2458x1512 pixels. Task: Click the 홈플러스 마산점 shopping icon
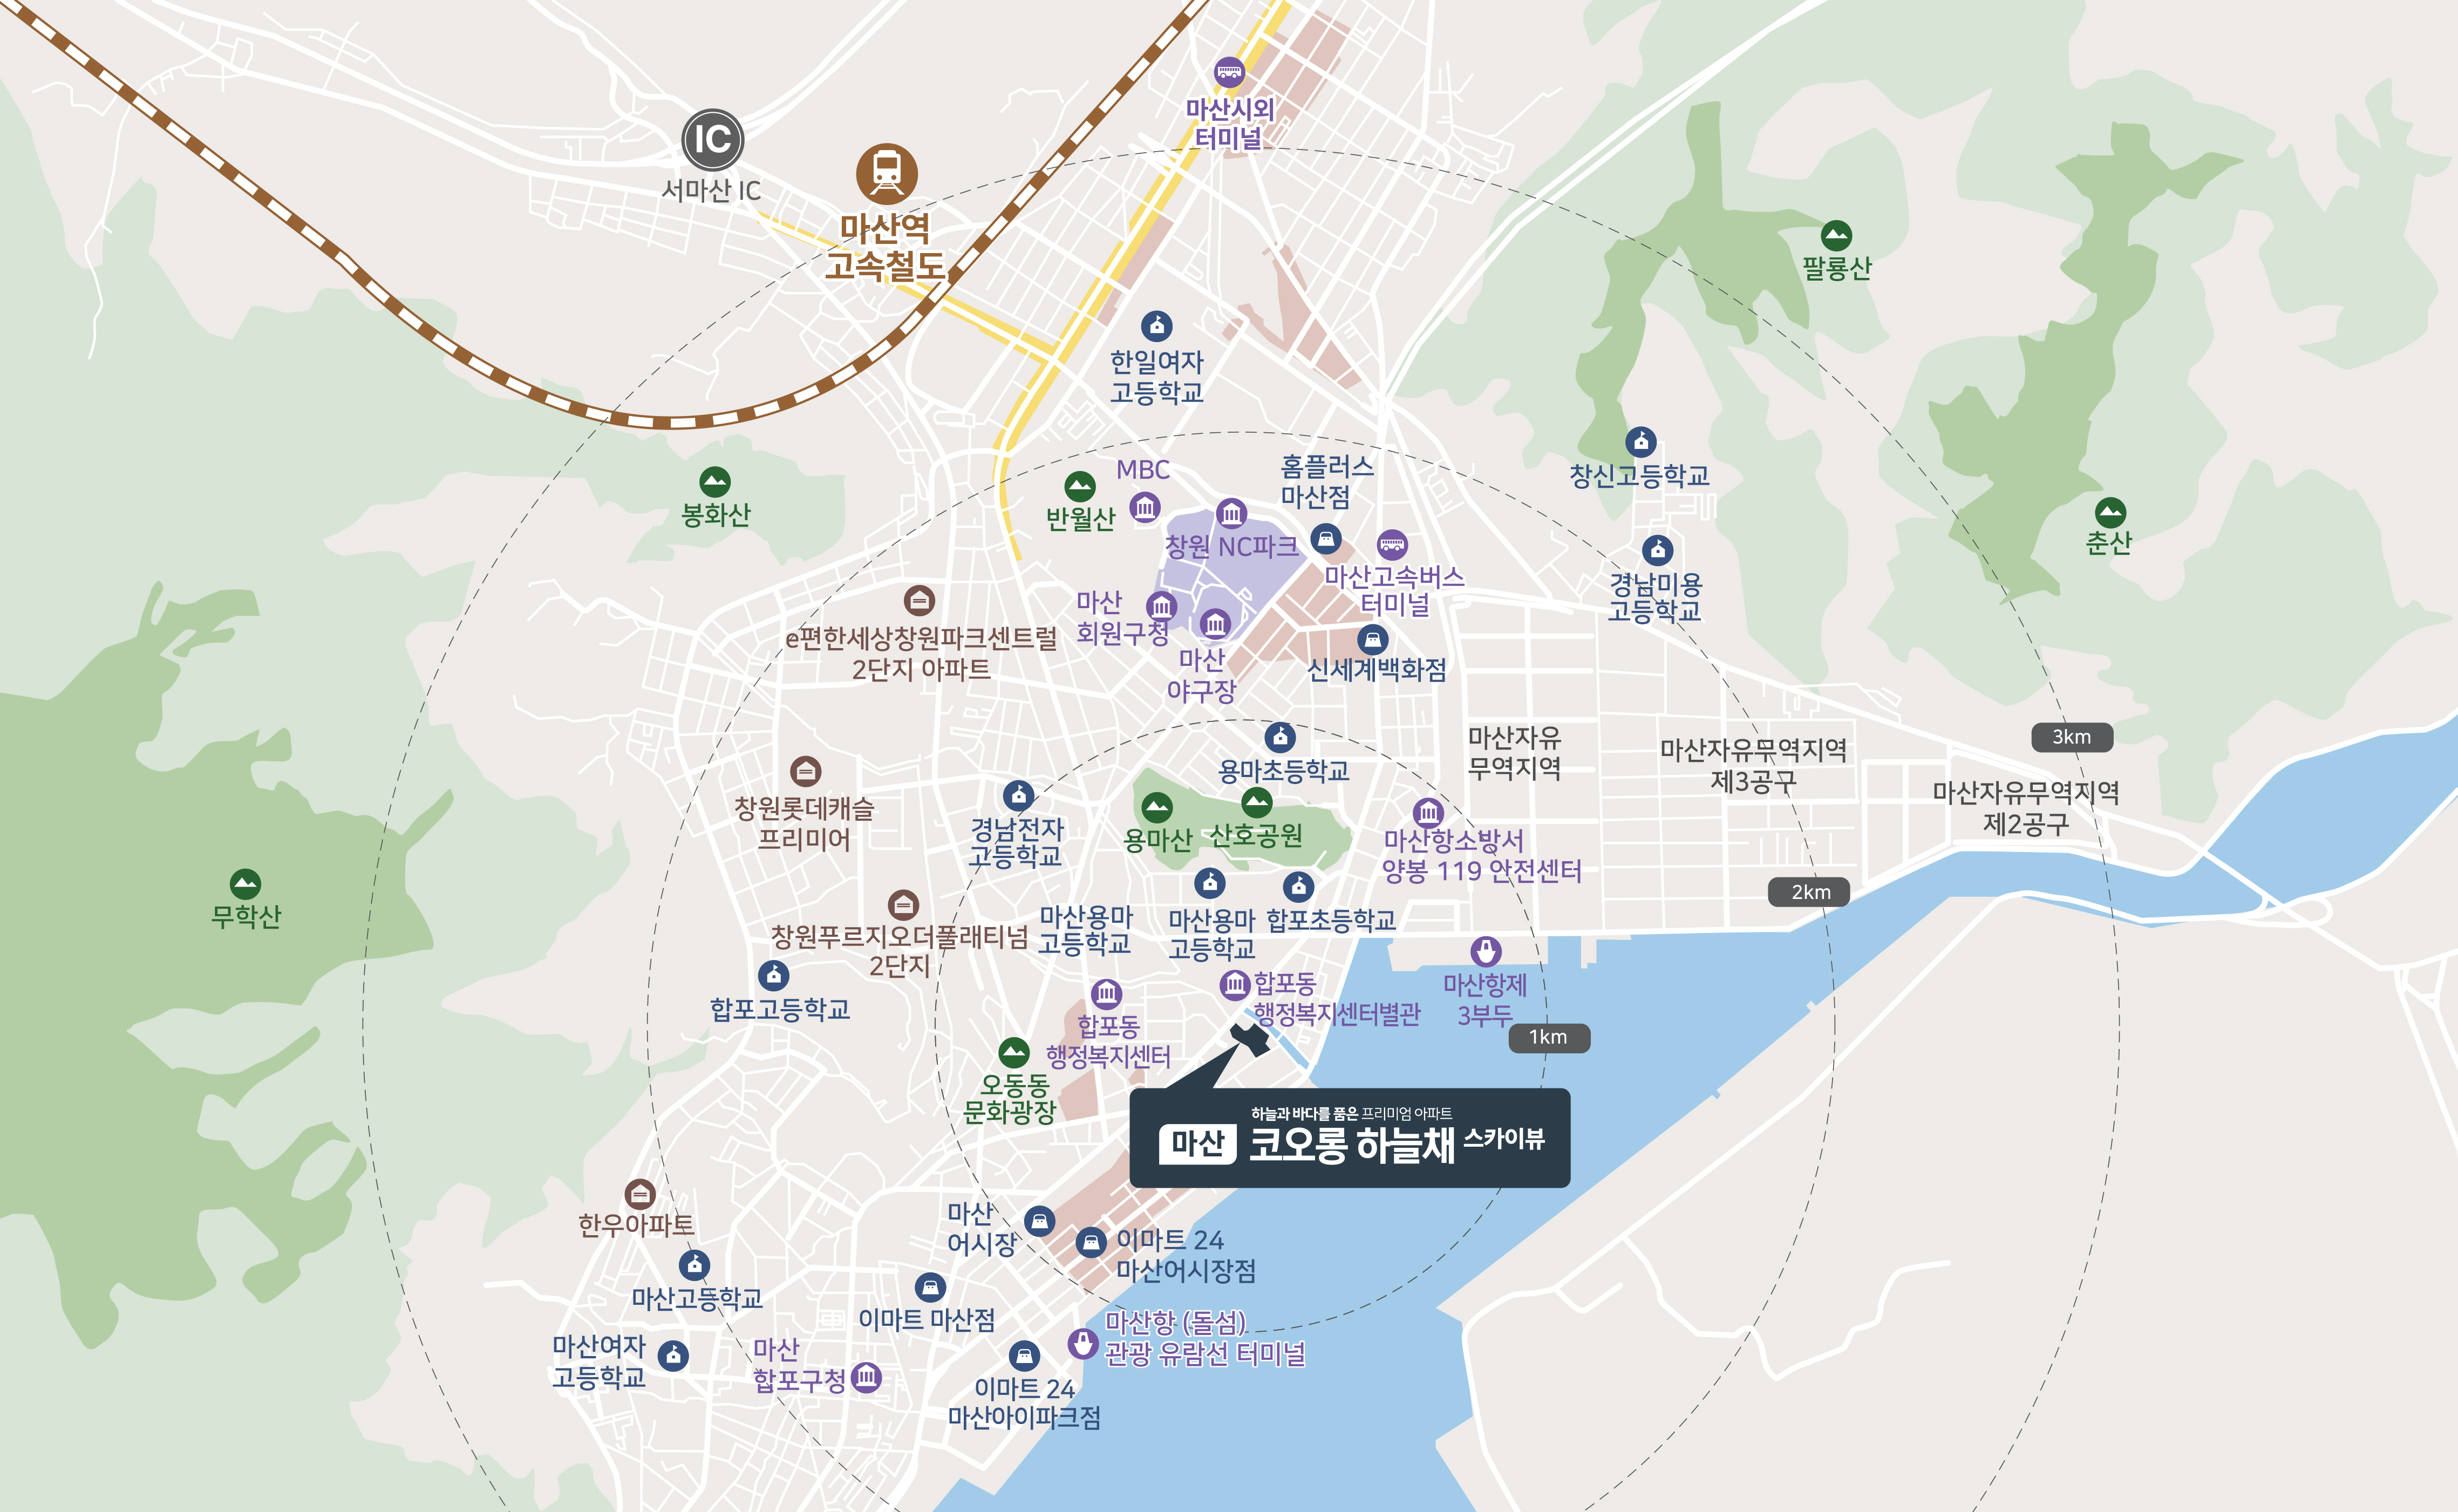click(1326, 539)
